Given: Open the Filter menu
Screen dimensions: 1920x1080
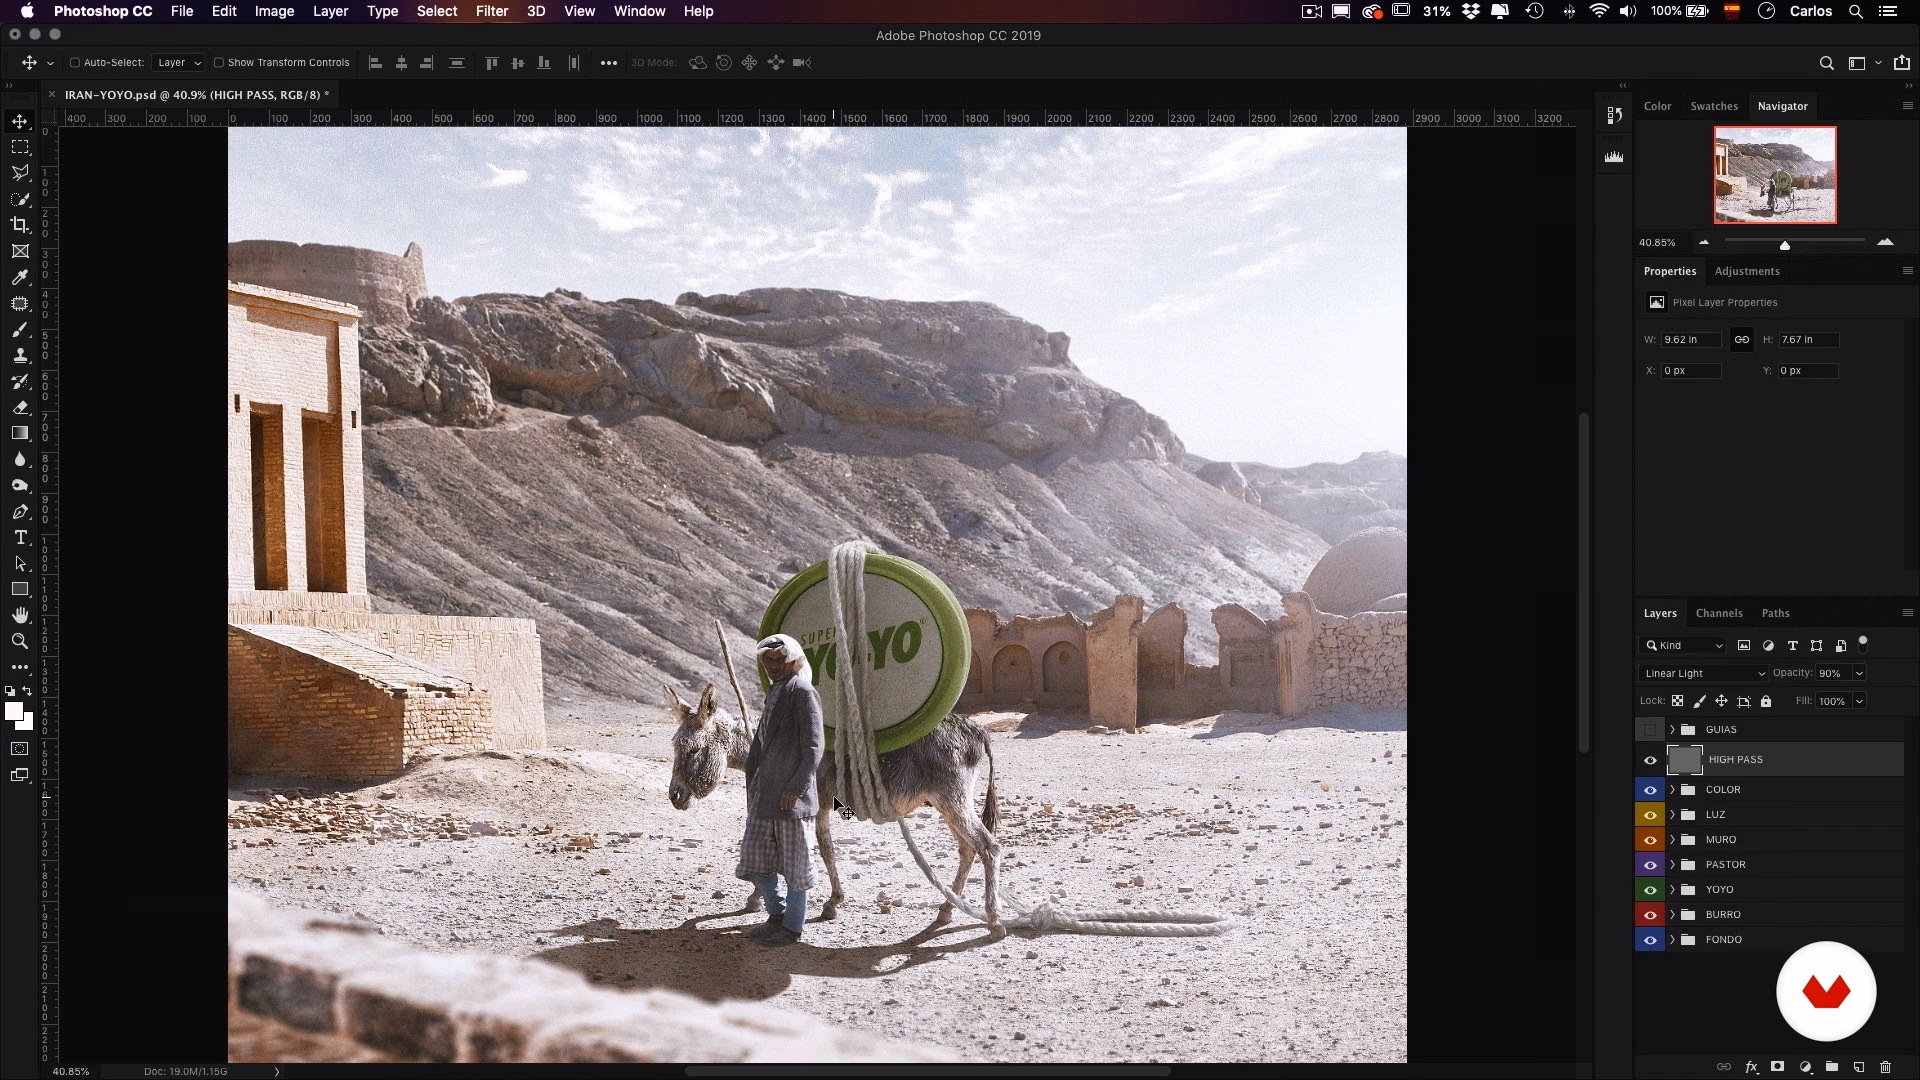Looking at the screenshot, I should tap(492, 11).
